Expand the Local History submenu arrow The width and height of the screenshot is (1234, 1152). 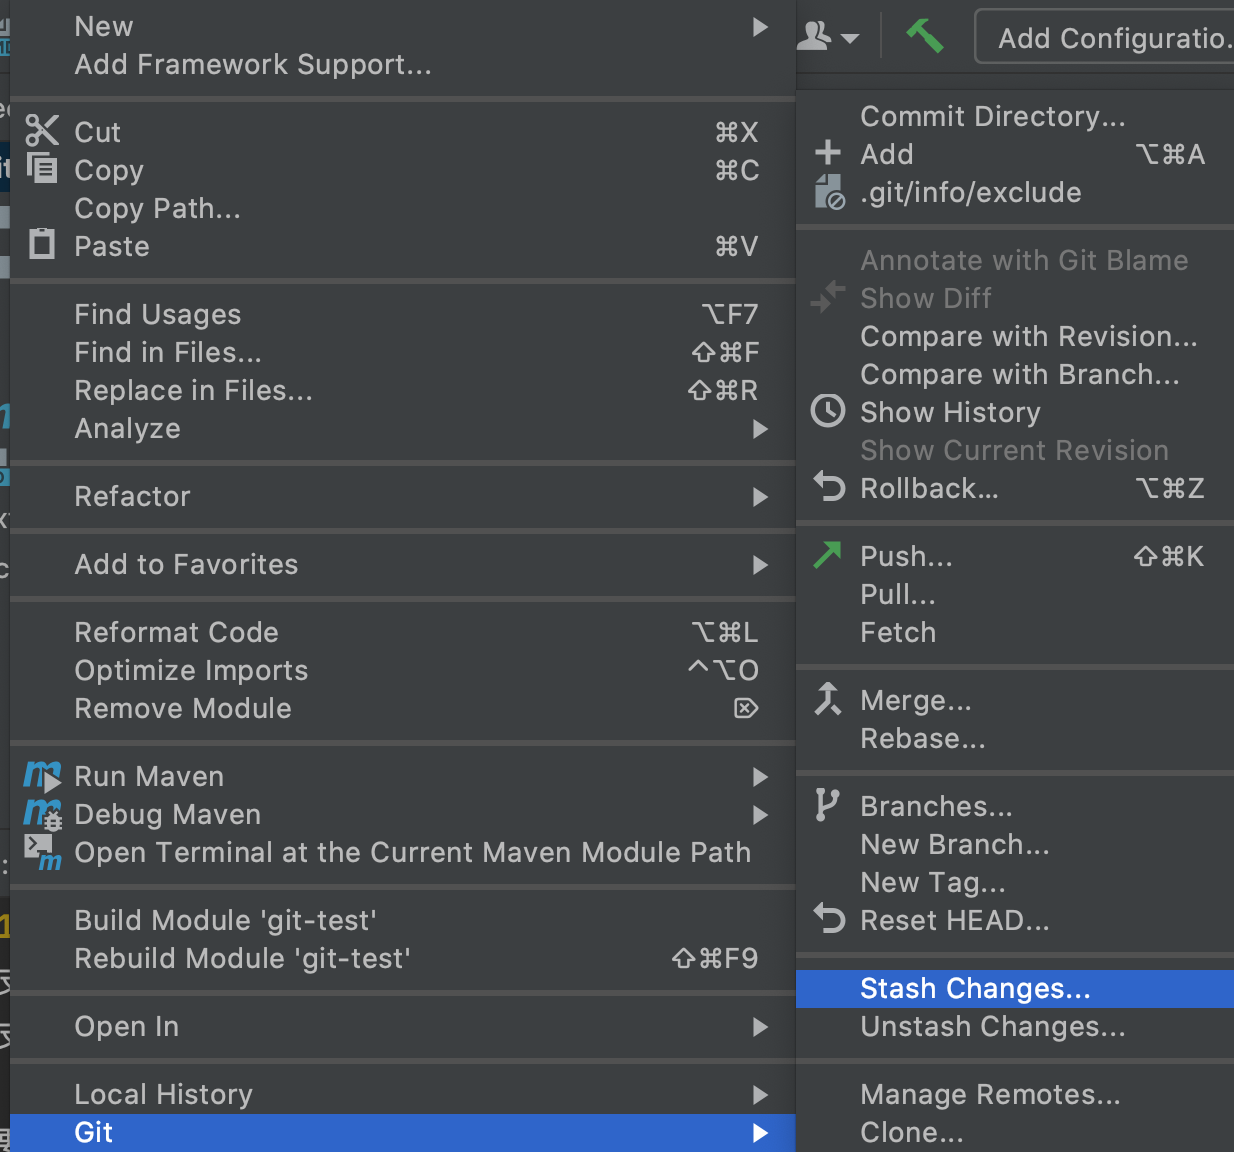pos(760,1095)
